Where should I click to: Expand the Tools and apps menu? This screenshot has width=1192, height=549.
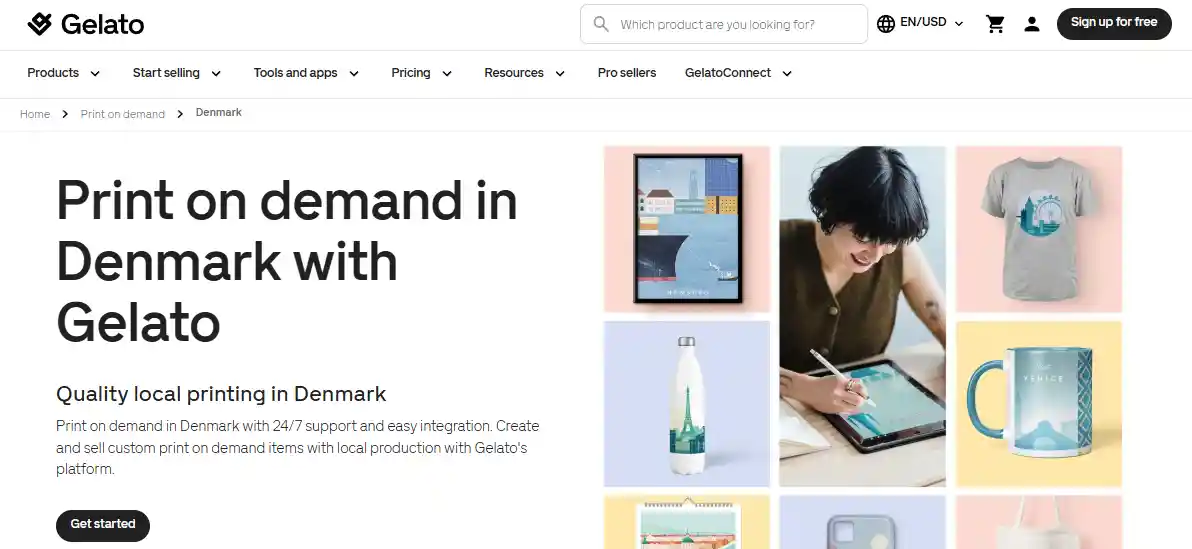coord(306,73)
